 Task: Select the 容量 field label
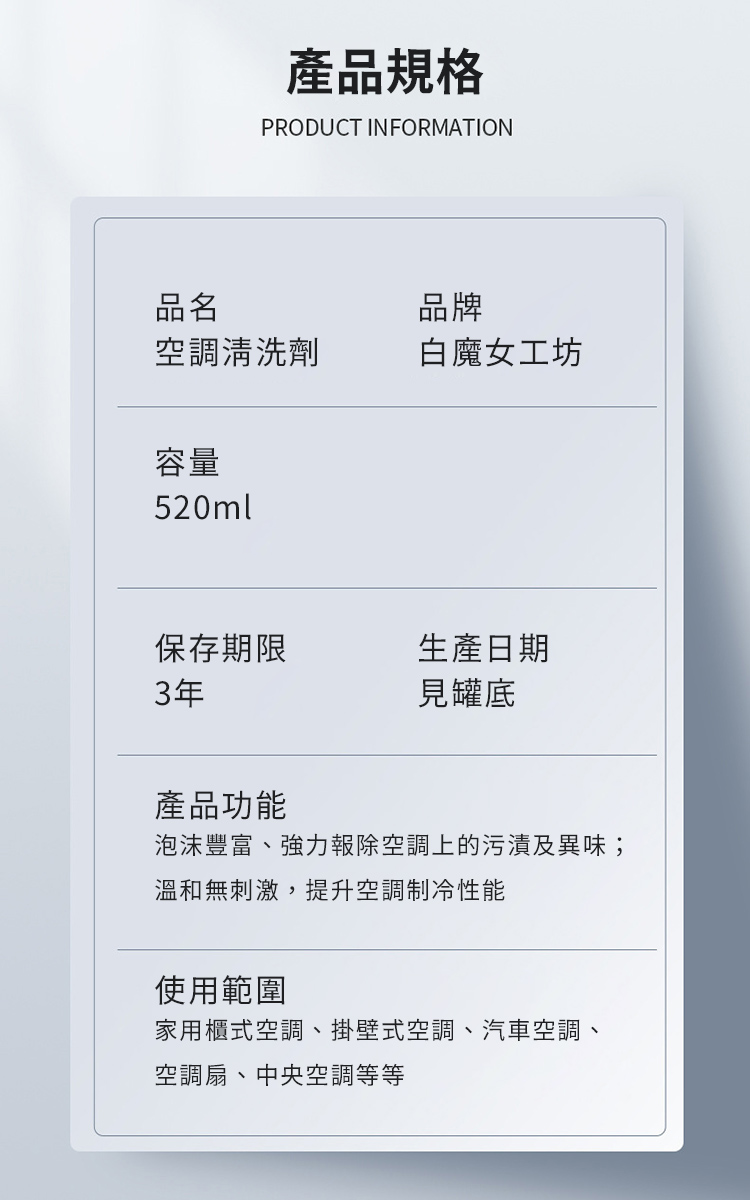pyautogui.click(x=186, y=462)
